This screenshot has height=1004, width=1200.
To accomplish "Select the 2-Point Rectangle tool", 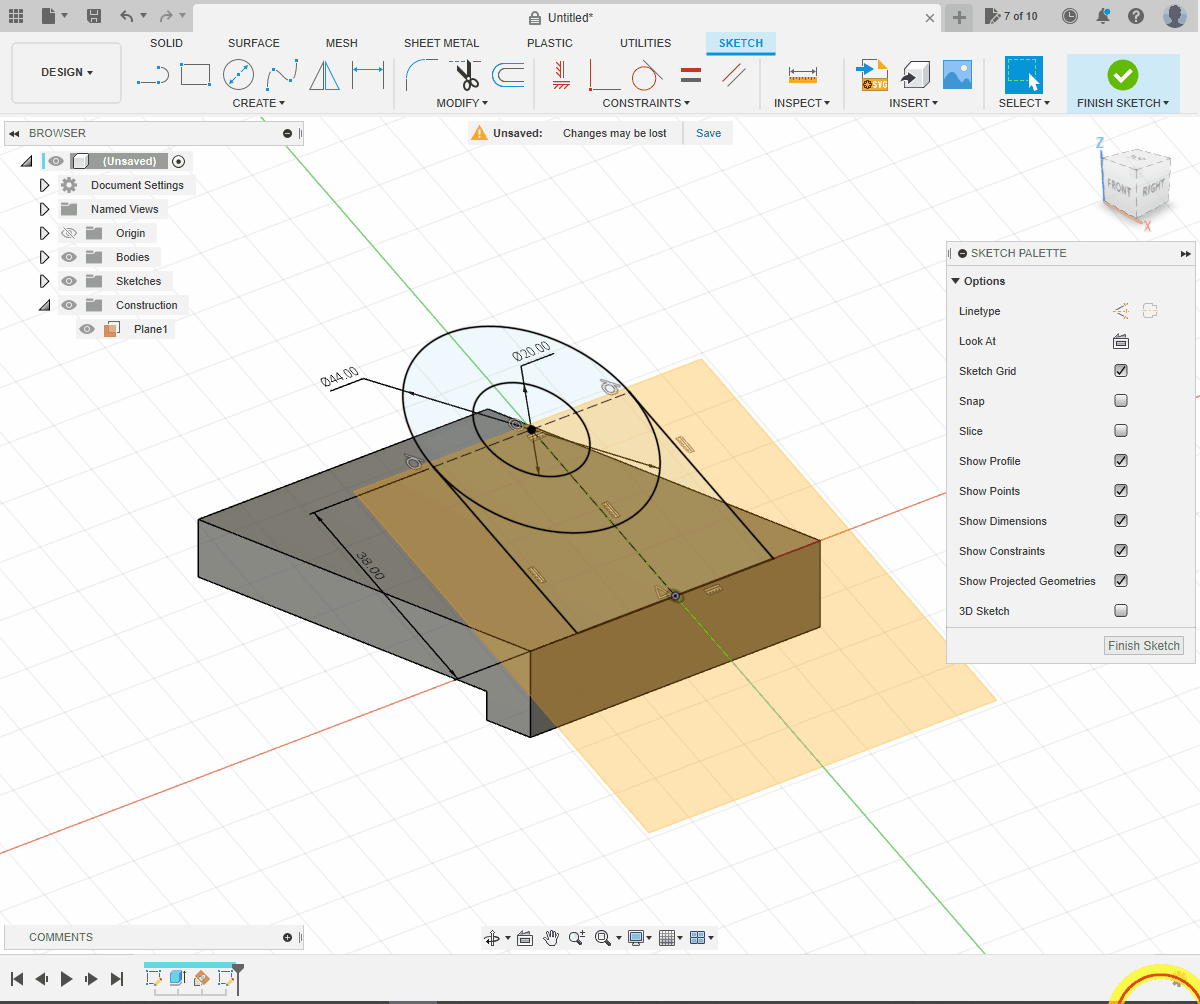I will click(x=195, y=75).
